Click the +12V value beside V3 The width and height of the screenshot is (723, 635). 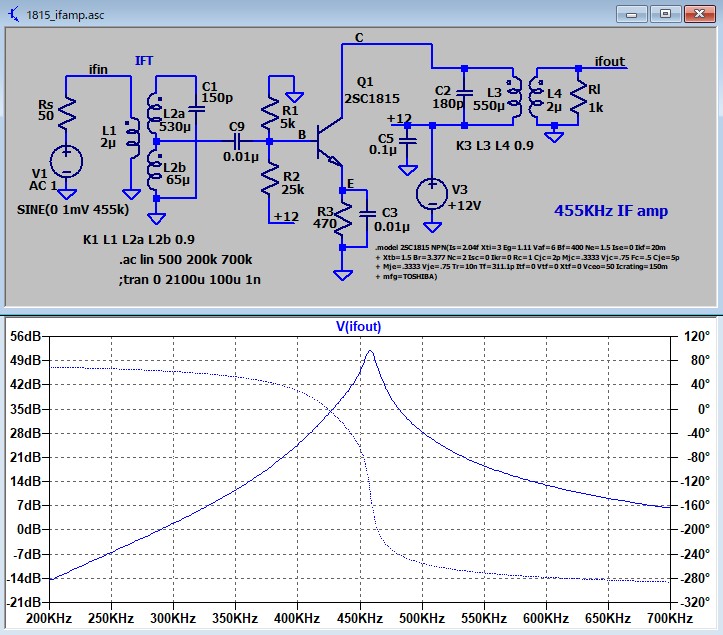click(464, 206)
